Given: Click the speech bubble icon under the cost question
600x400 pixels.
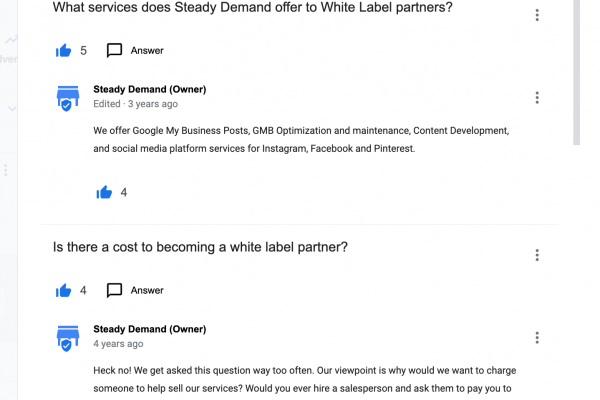Looking at the screenshot, I should [114, 290].
